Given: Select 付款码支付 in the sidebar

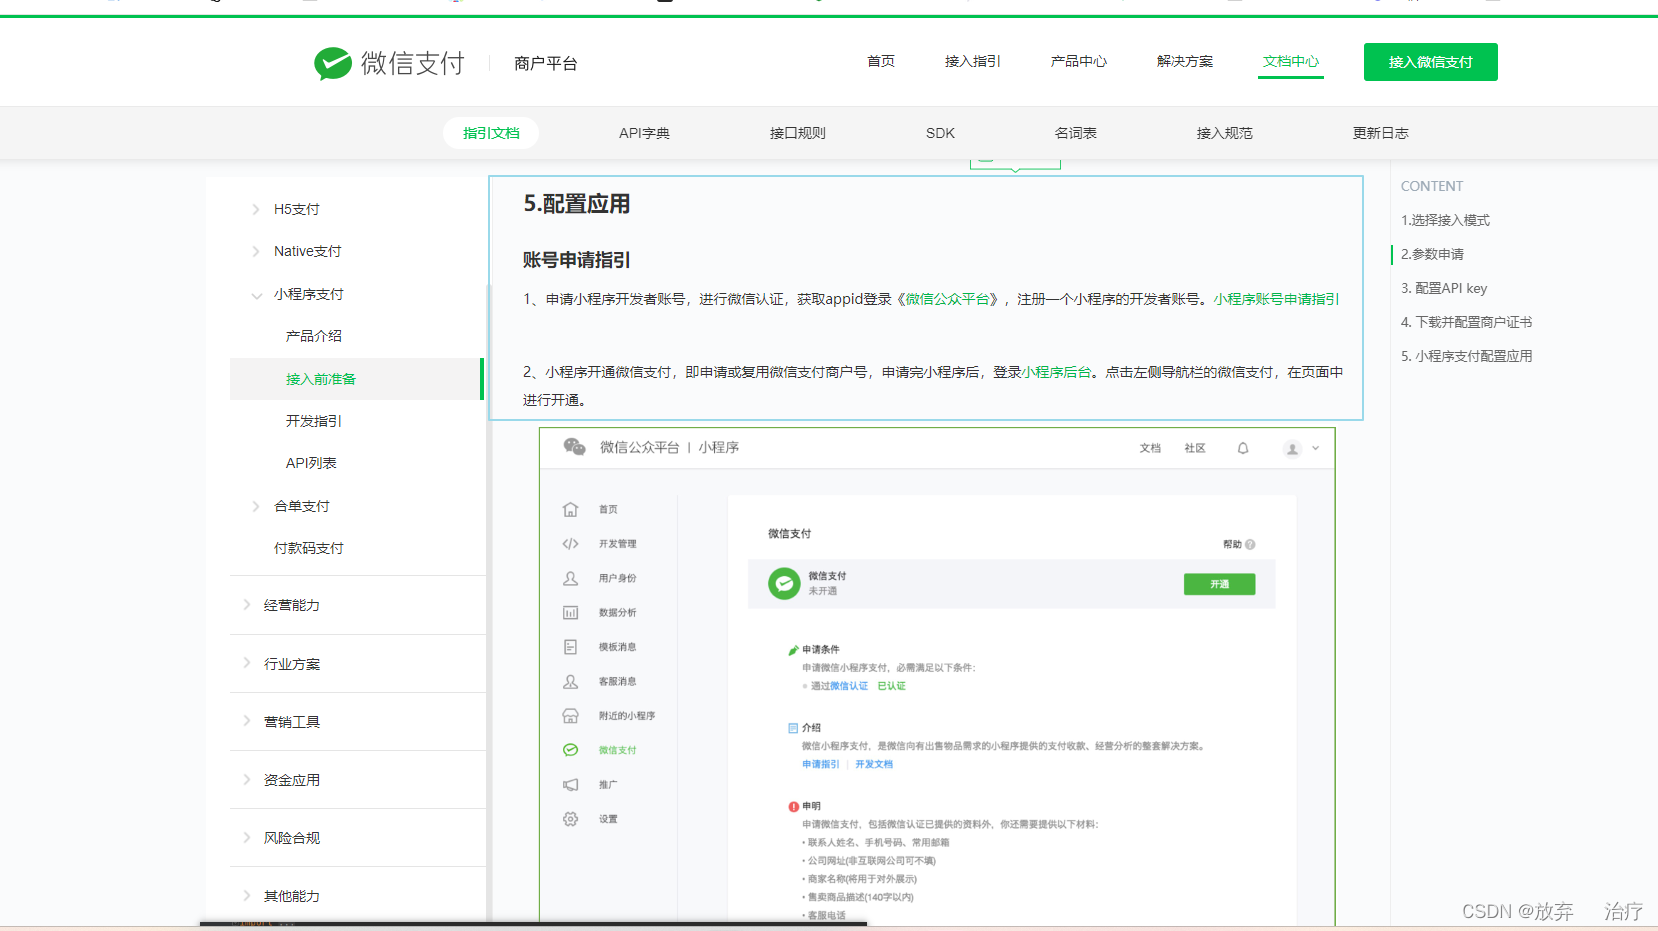Looking at the screenshot, I should click(x=309, y=548).
